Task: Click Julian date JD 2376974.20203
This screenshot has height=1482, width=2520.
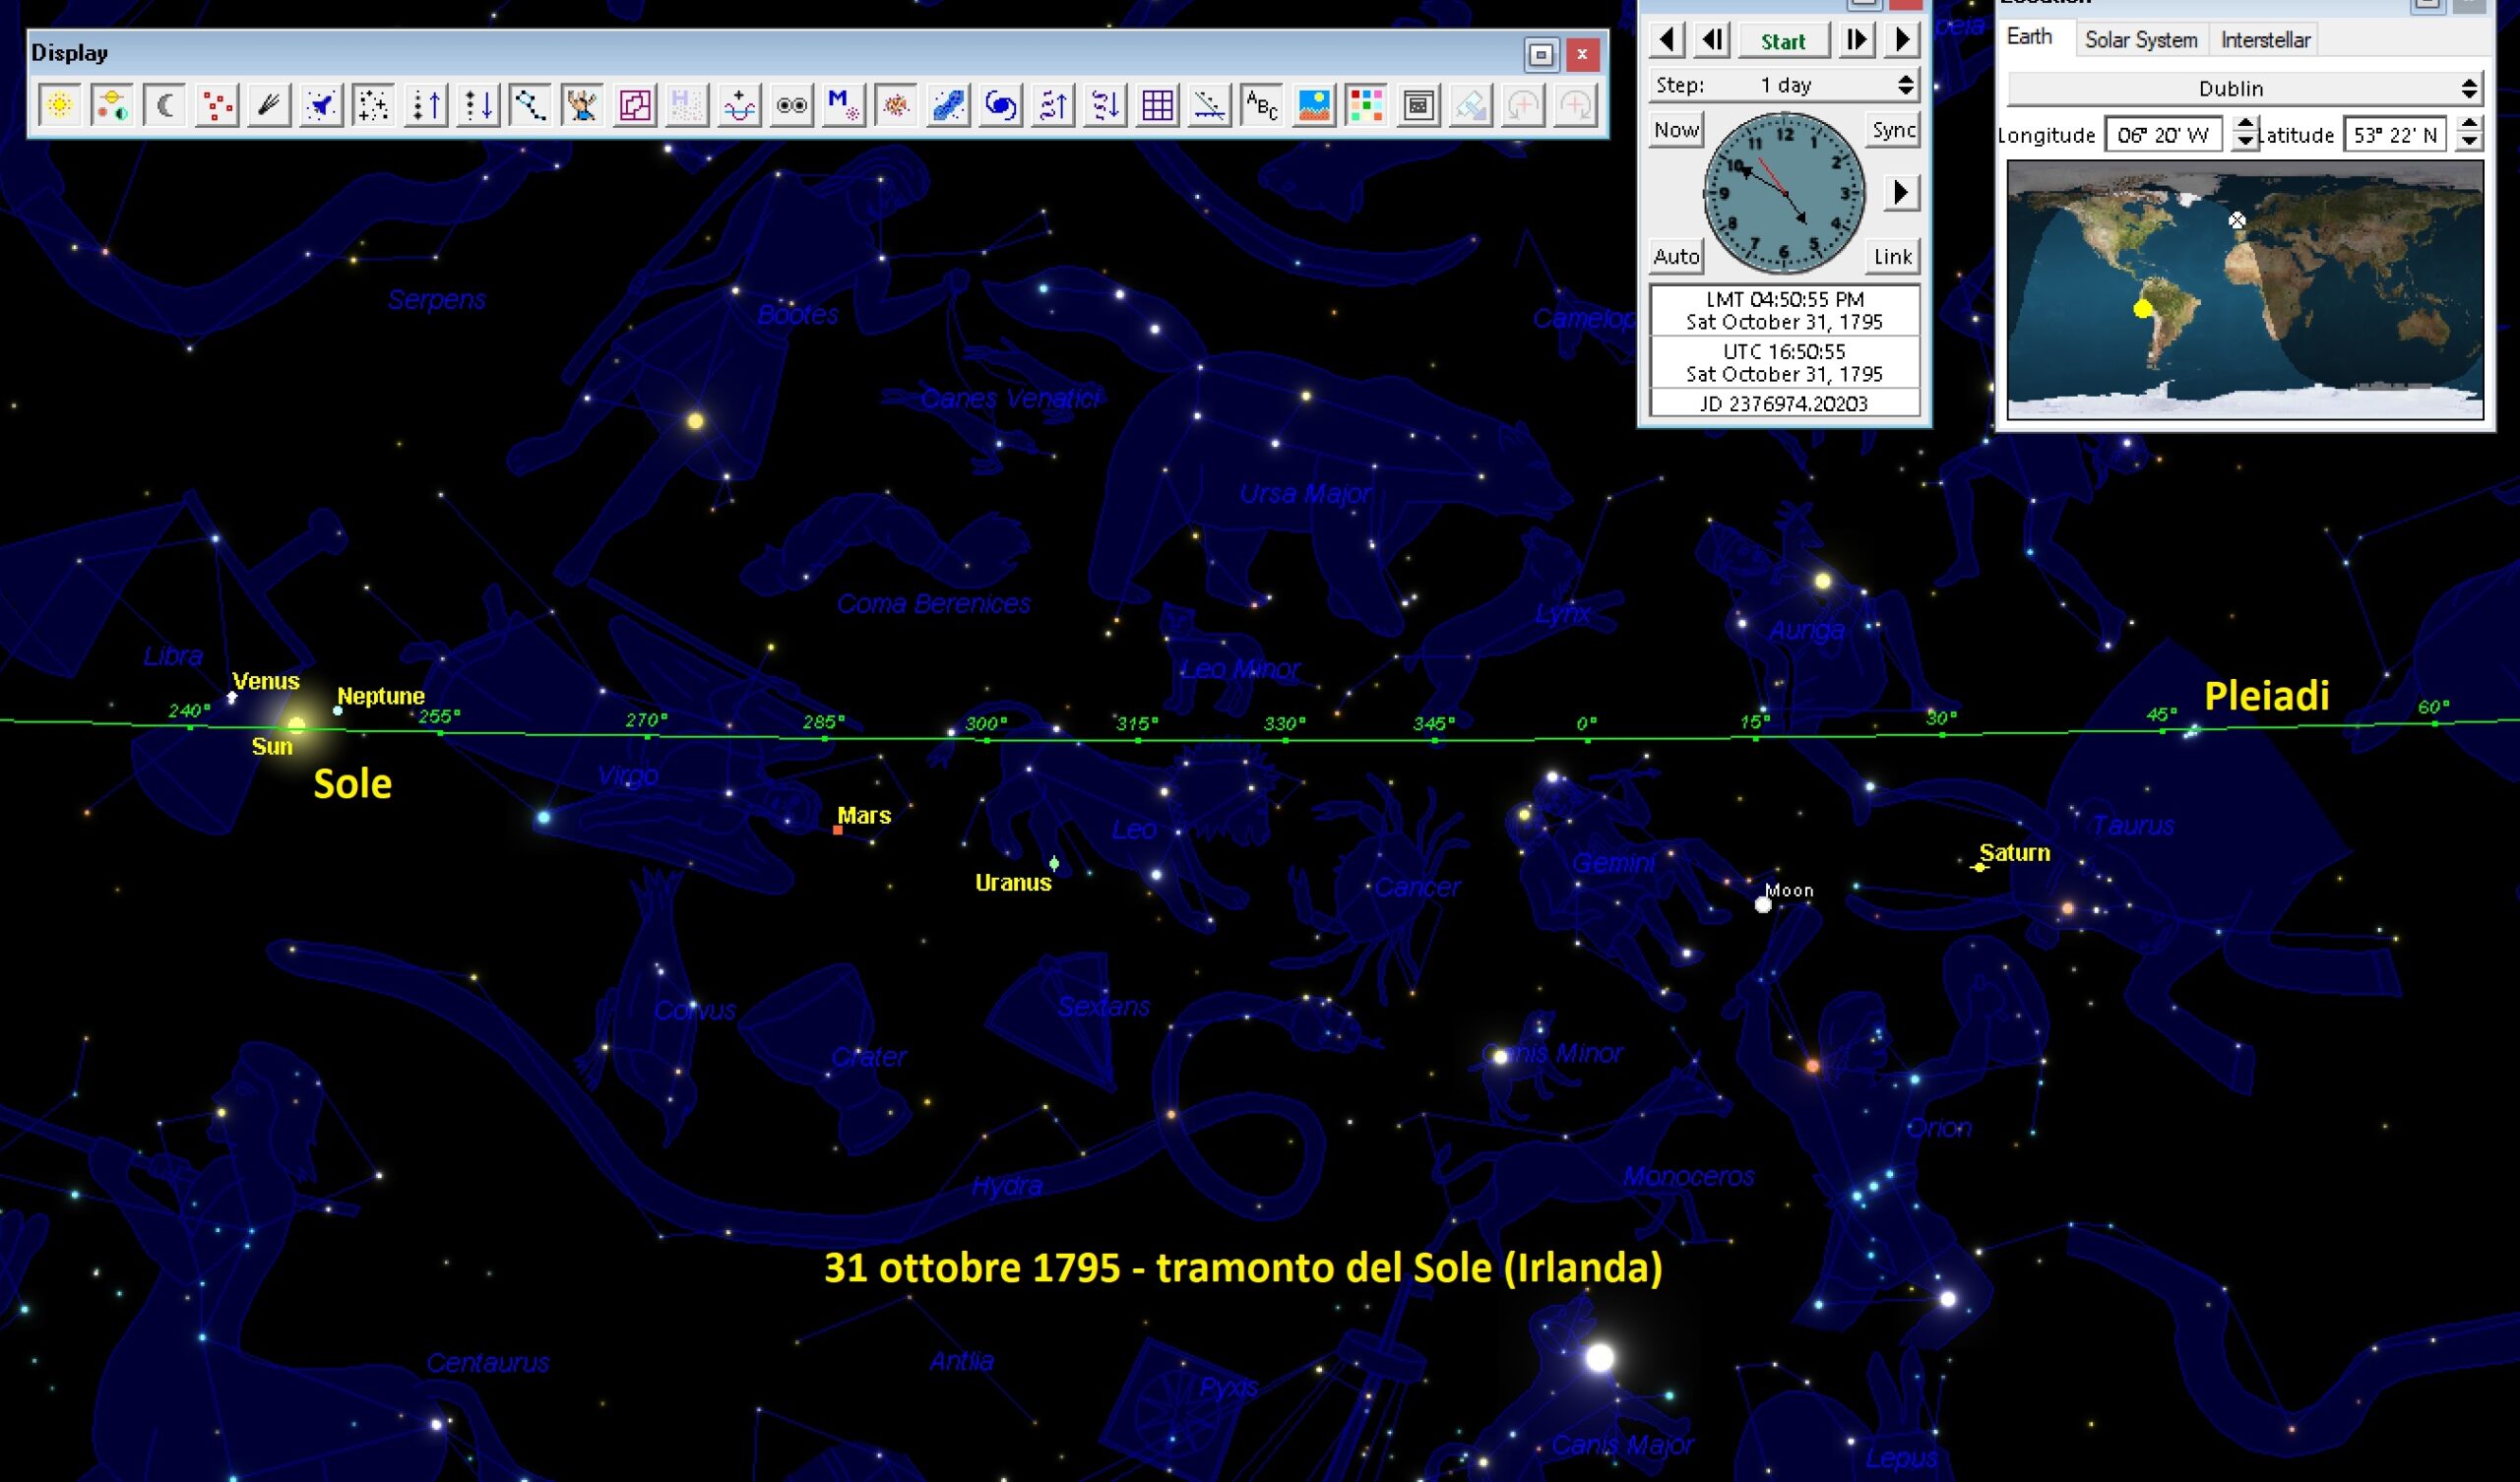Action: coord(1784,403)
